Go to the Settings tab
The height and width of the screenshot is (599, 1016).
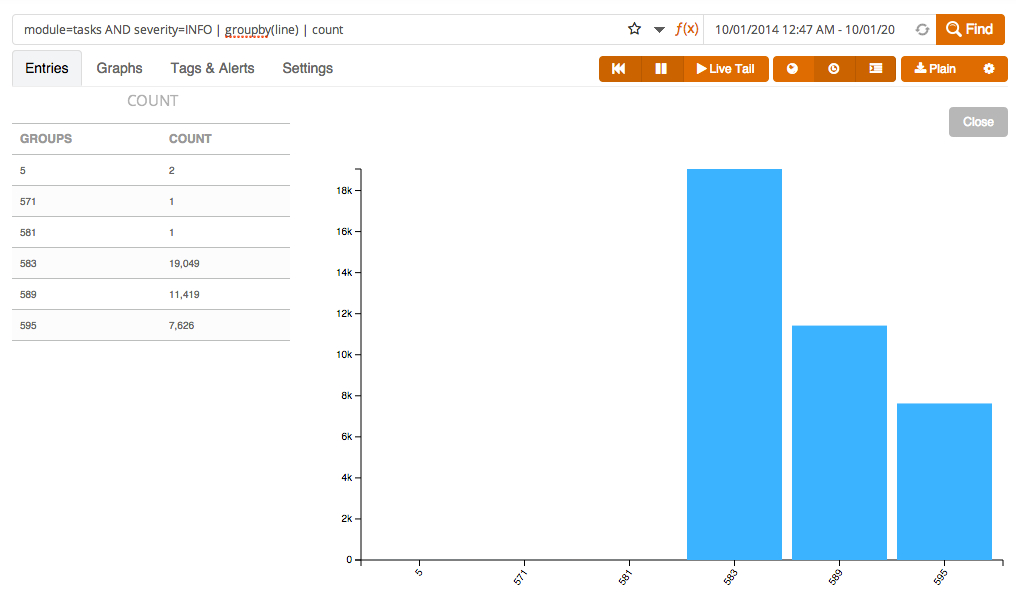pyautogui.click(x=307, y=68)
